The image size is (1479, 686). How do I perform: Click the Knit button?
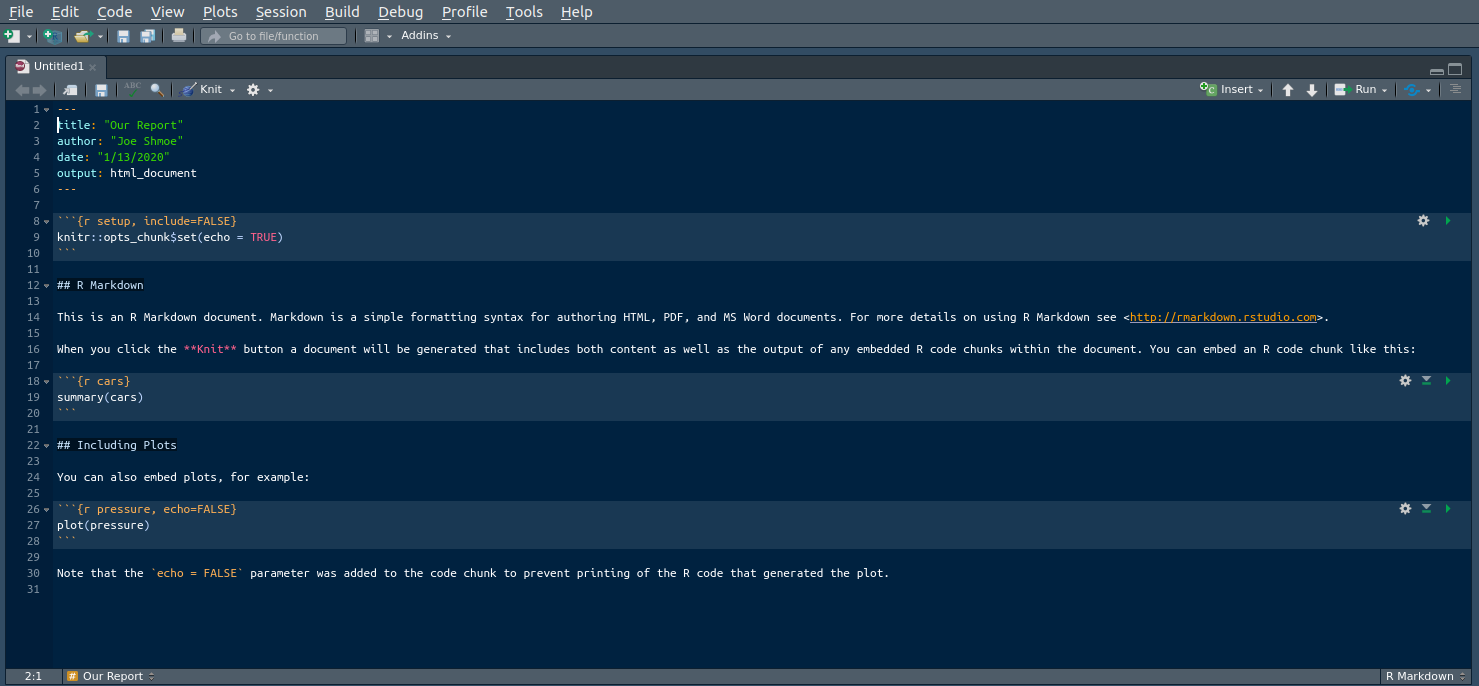202,90
